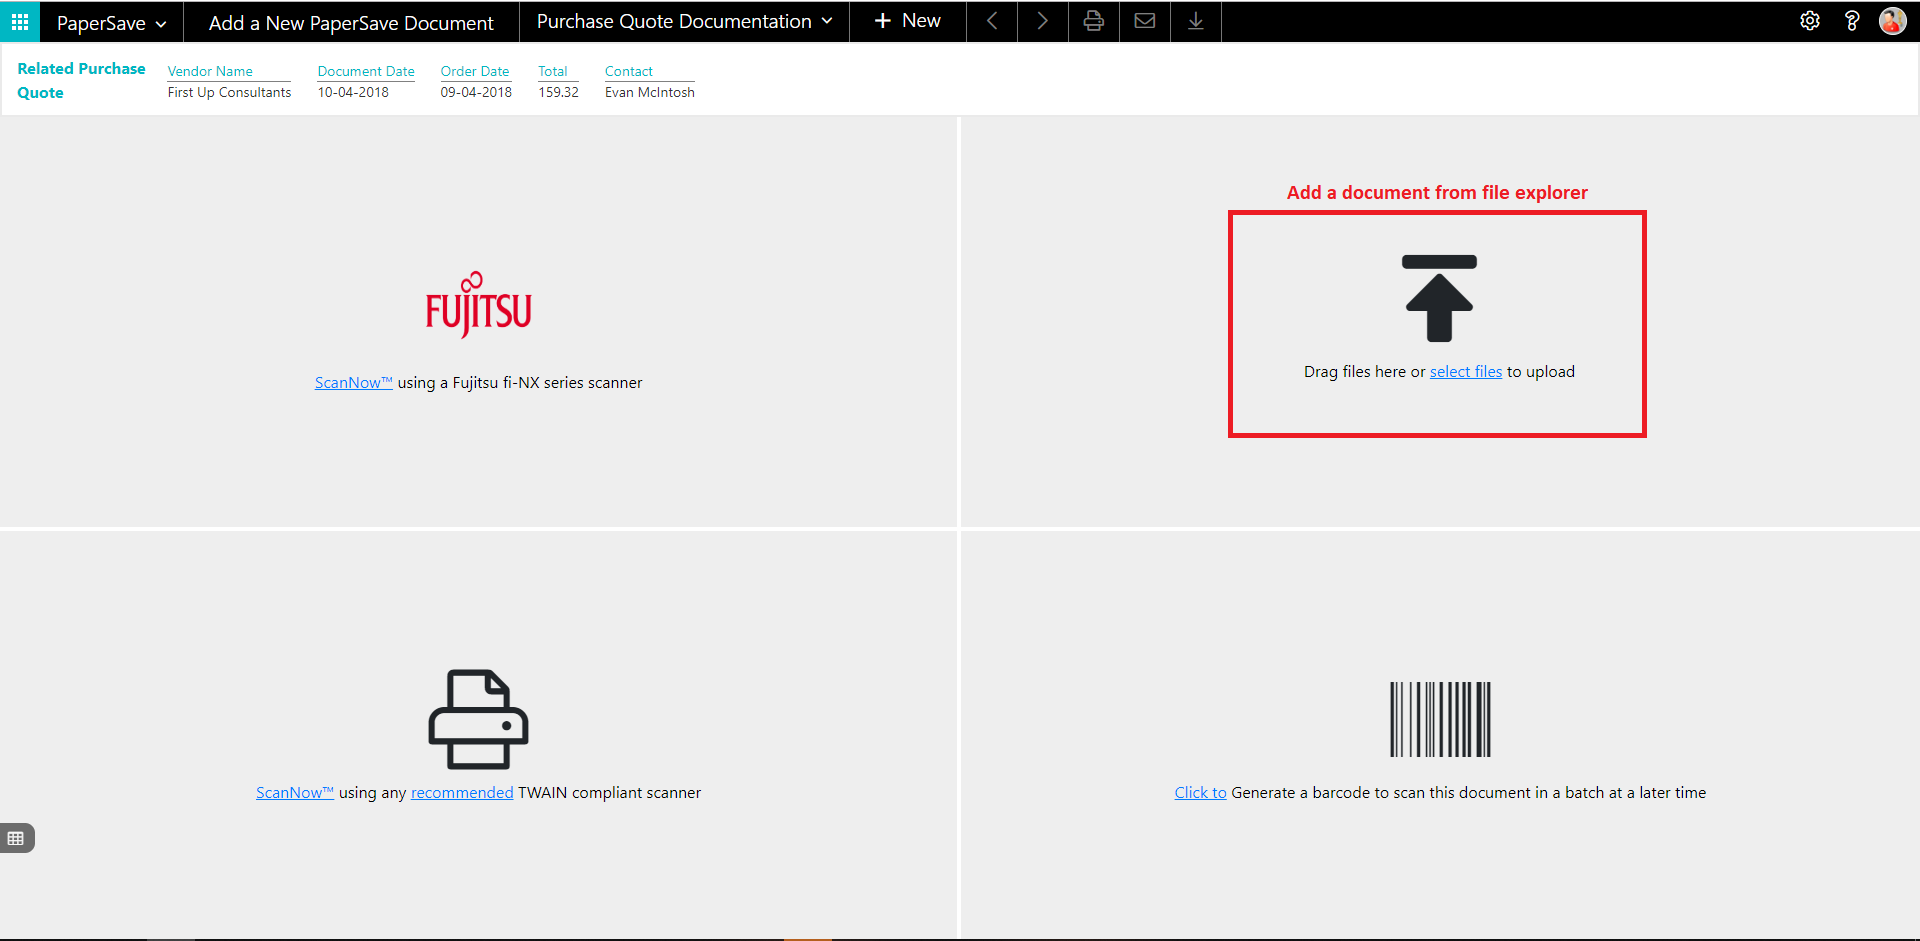Open the small table widget at left edge
The image size is (1920, 941).
pyautogui.click(x=16, y=838)
